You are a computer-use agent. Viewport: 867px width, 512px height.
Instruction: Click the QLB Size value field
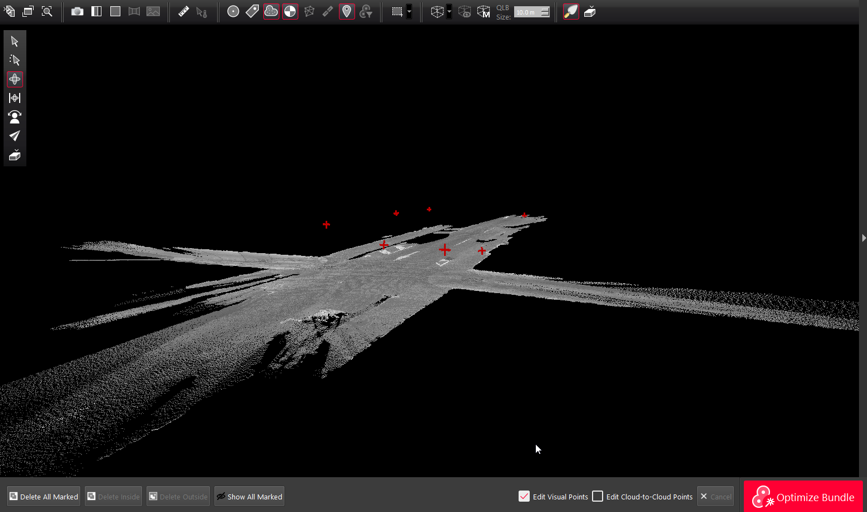point(526,12)
